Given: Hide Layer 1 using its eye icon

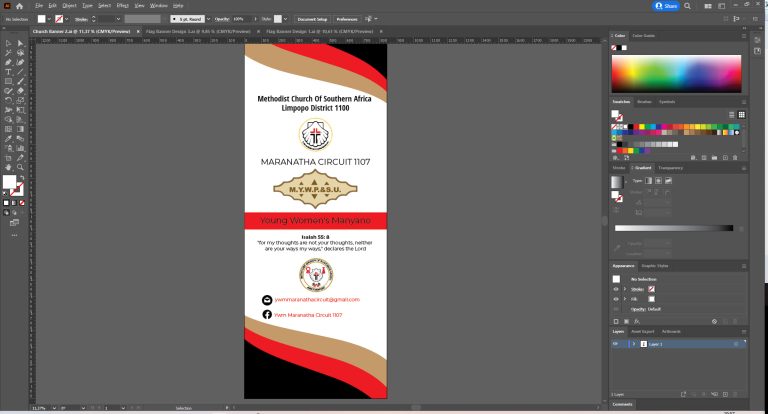Looking at the screenshot, I should coord(616,343).
